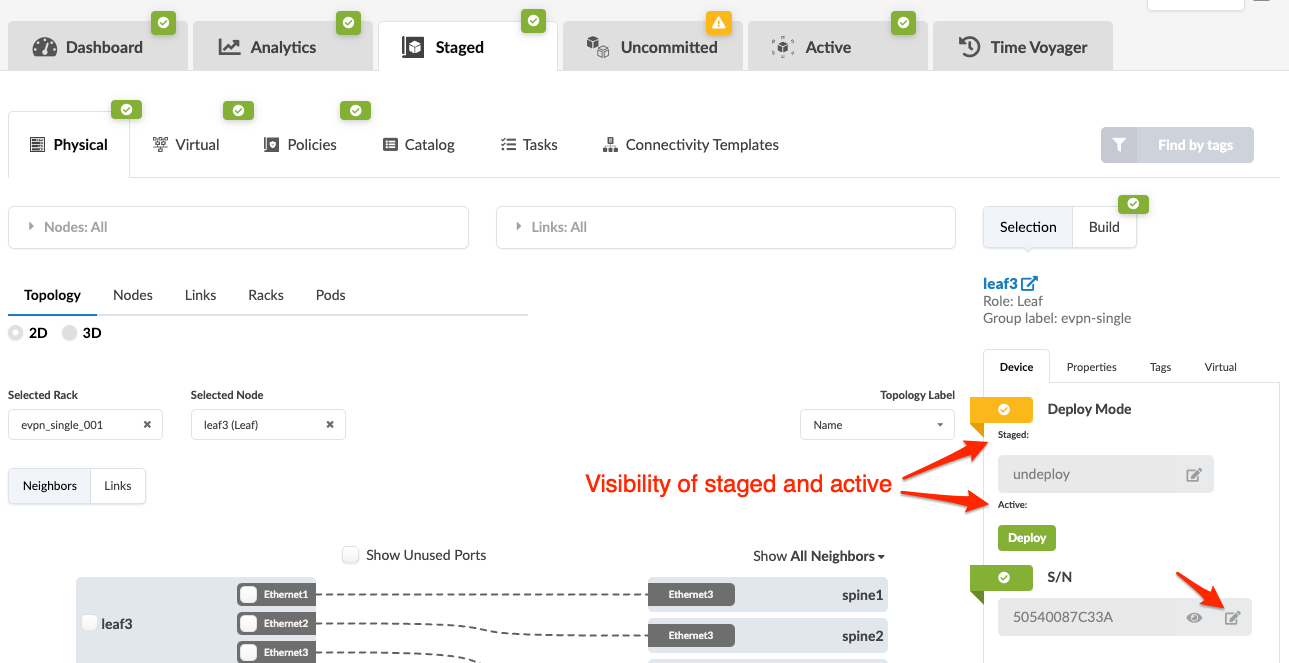Check the Ethernet1 port checkbox on leaf3

(248, 595)
